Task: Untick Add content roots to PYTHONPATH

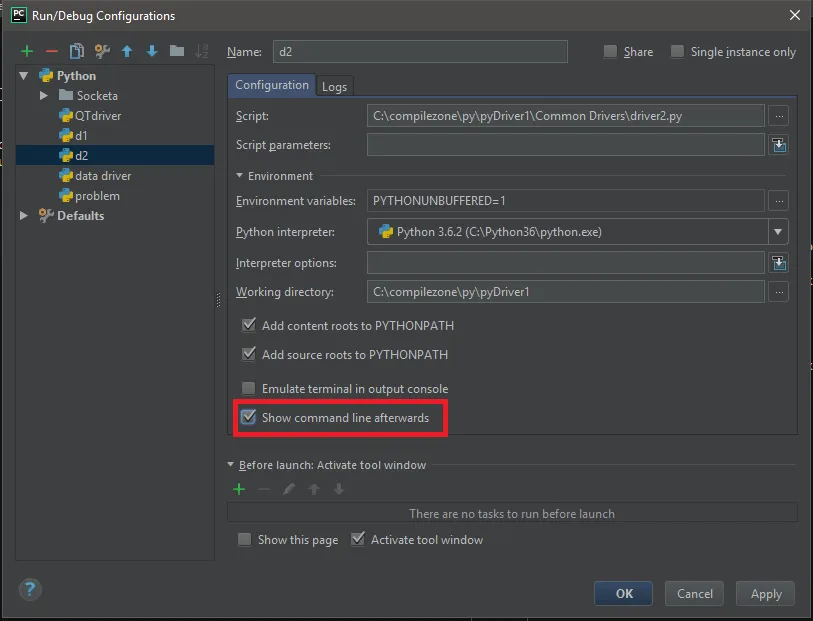Action: click(249, 325)
